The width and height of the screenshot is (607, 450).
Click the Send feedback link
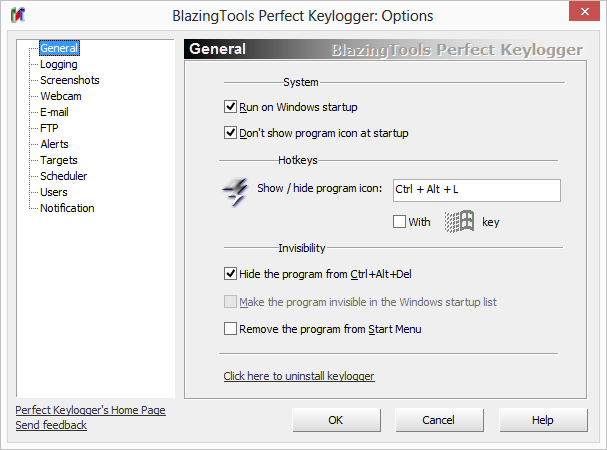pyautogui.click(x=51, y=425)
